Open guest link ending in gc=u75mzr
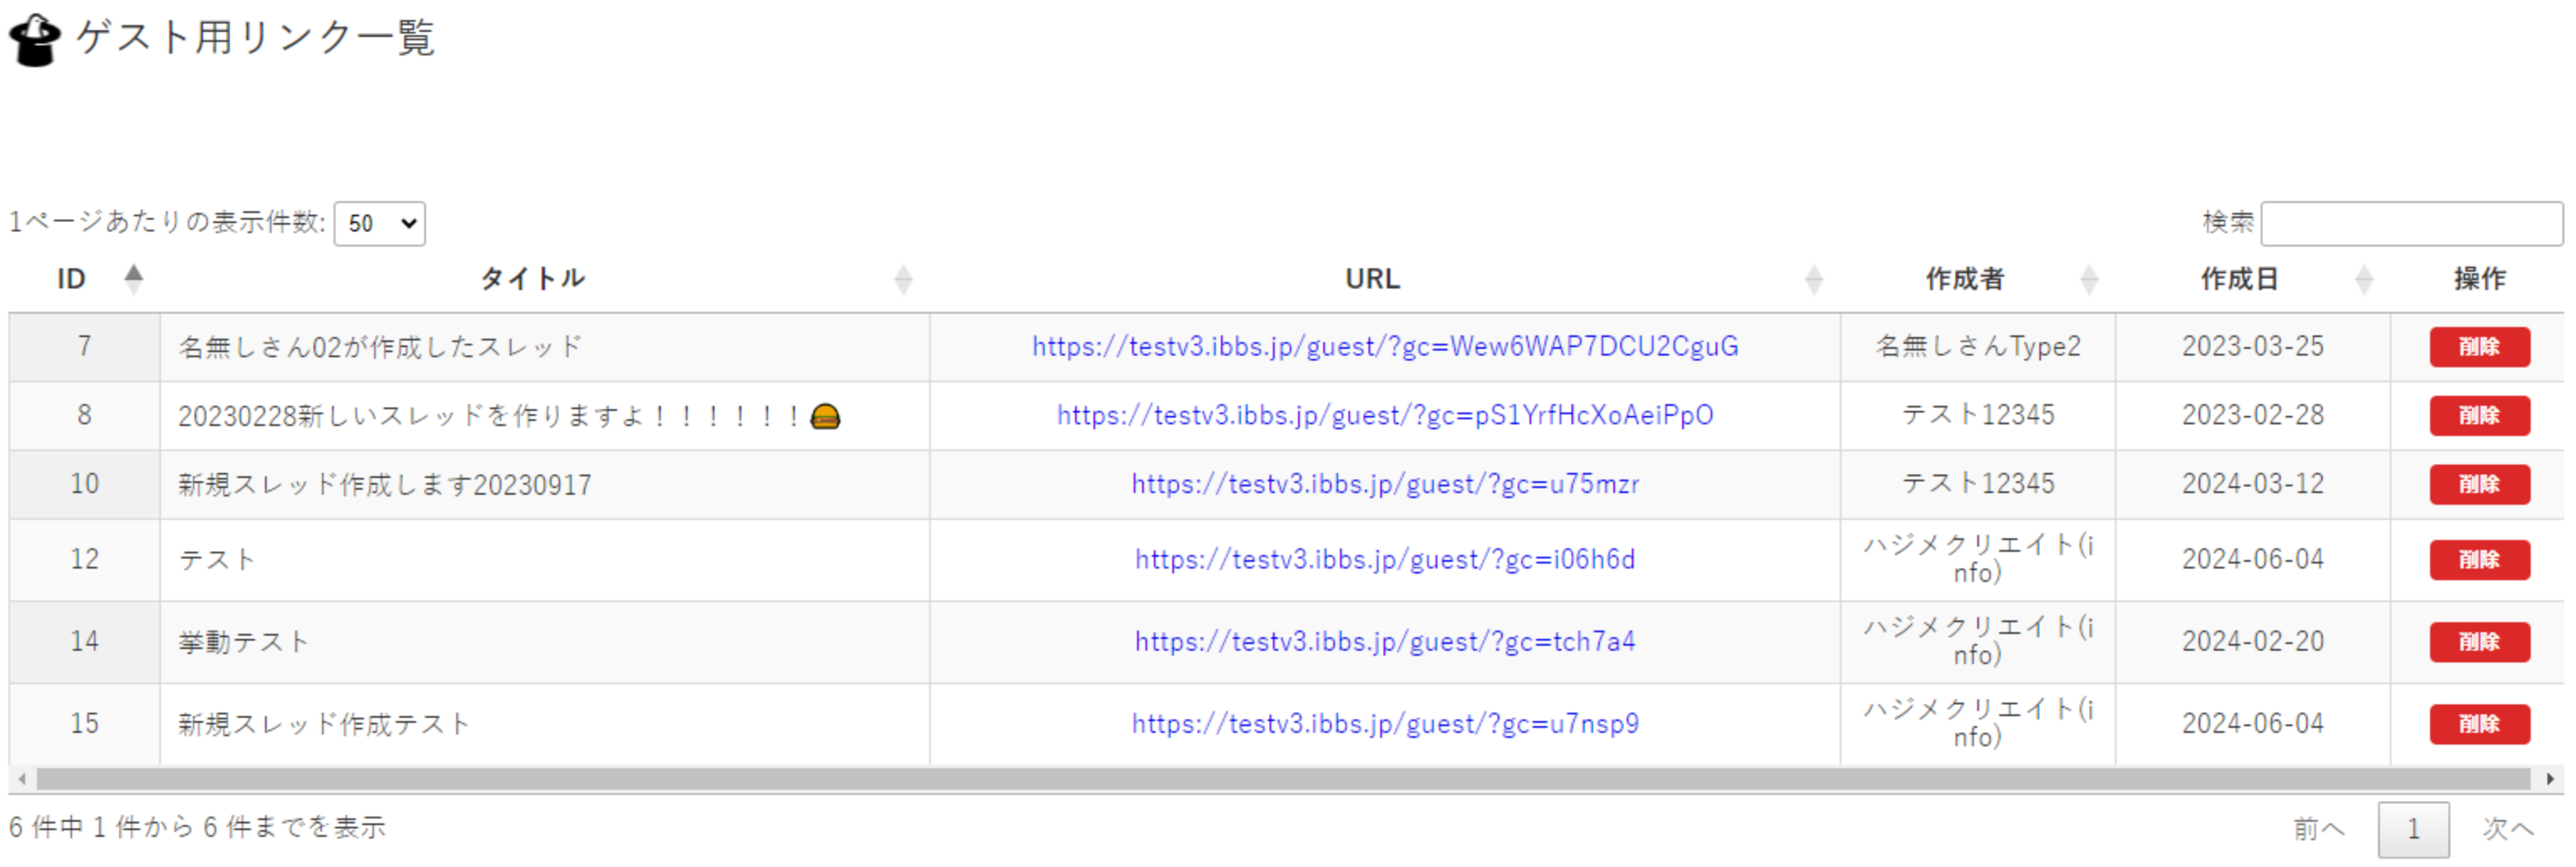The width and height of the screenshot is (2576, 867). click(1384, 484)
